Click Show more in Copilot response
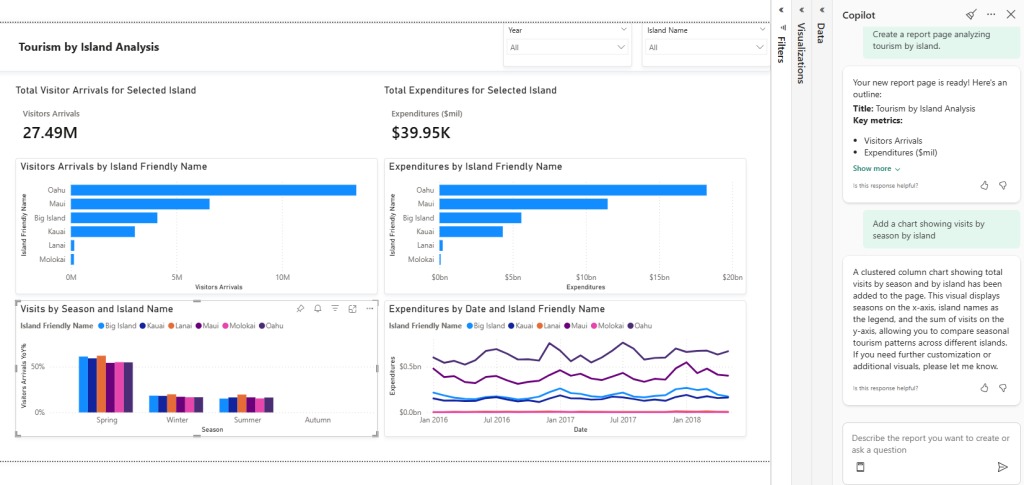Screen dimensions: 1024x485 click(875, 169)
